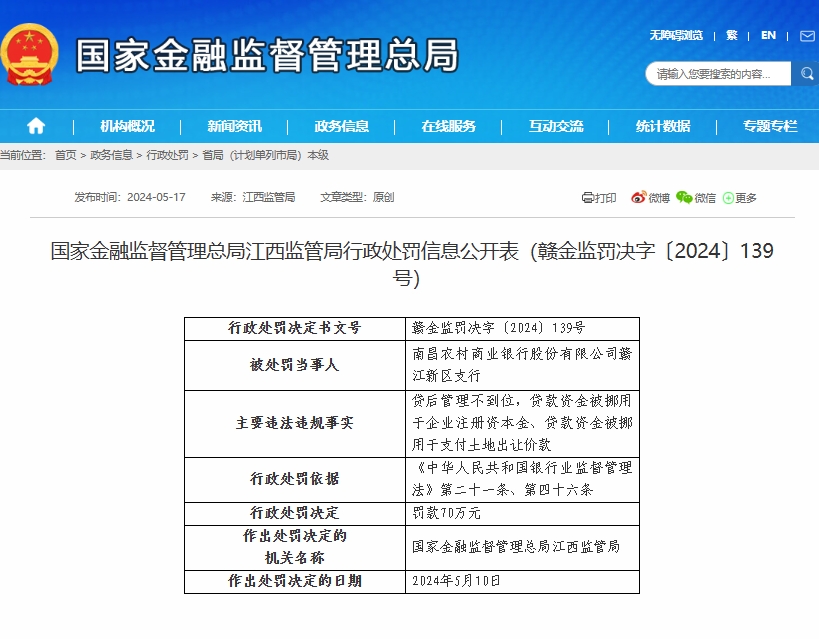819x639 pixels.
Task: Select the 赣金监罚决字〔2024〕139号 cell
Action: tap(522, 329)
